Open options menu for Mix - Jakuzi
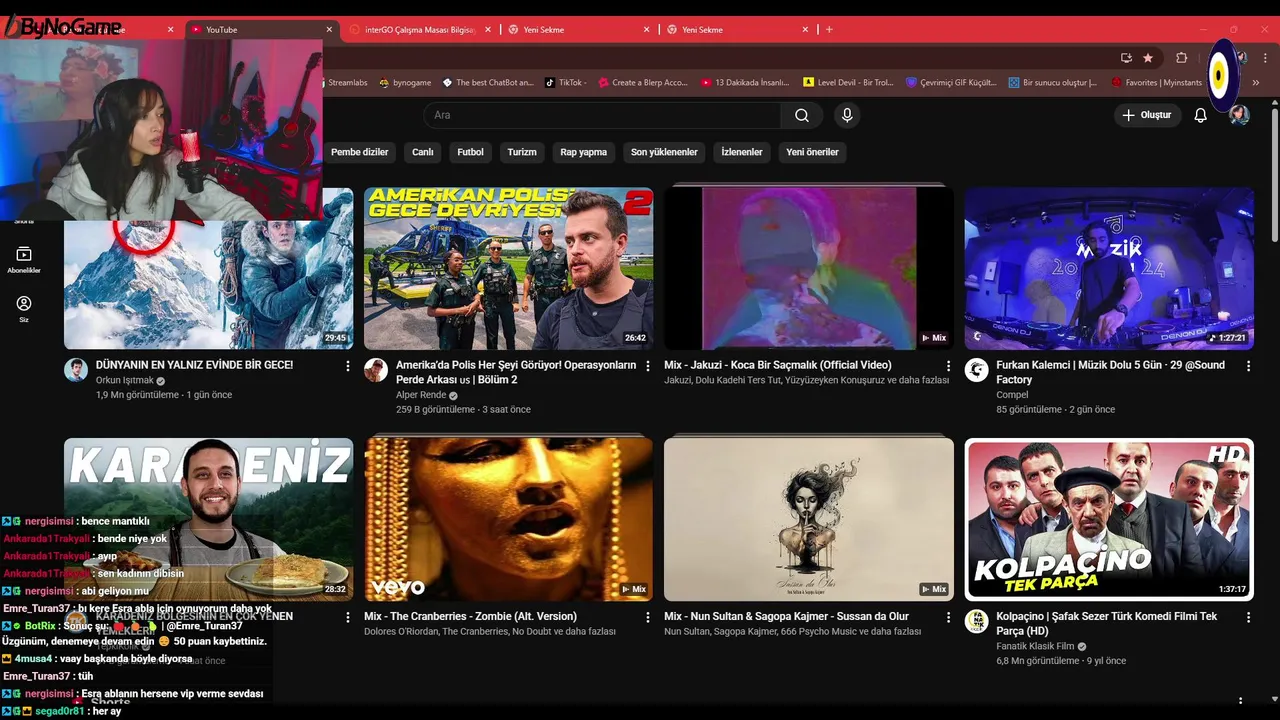This screenshot has width=1280, height=720. pyautogui.click(x=948, y=367)
